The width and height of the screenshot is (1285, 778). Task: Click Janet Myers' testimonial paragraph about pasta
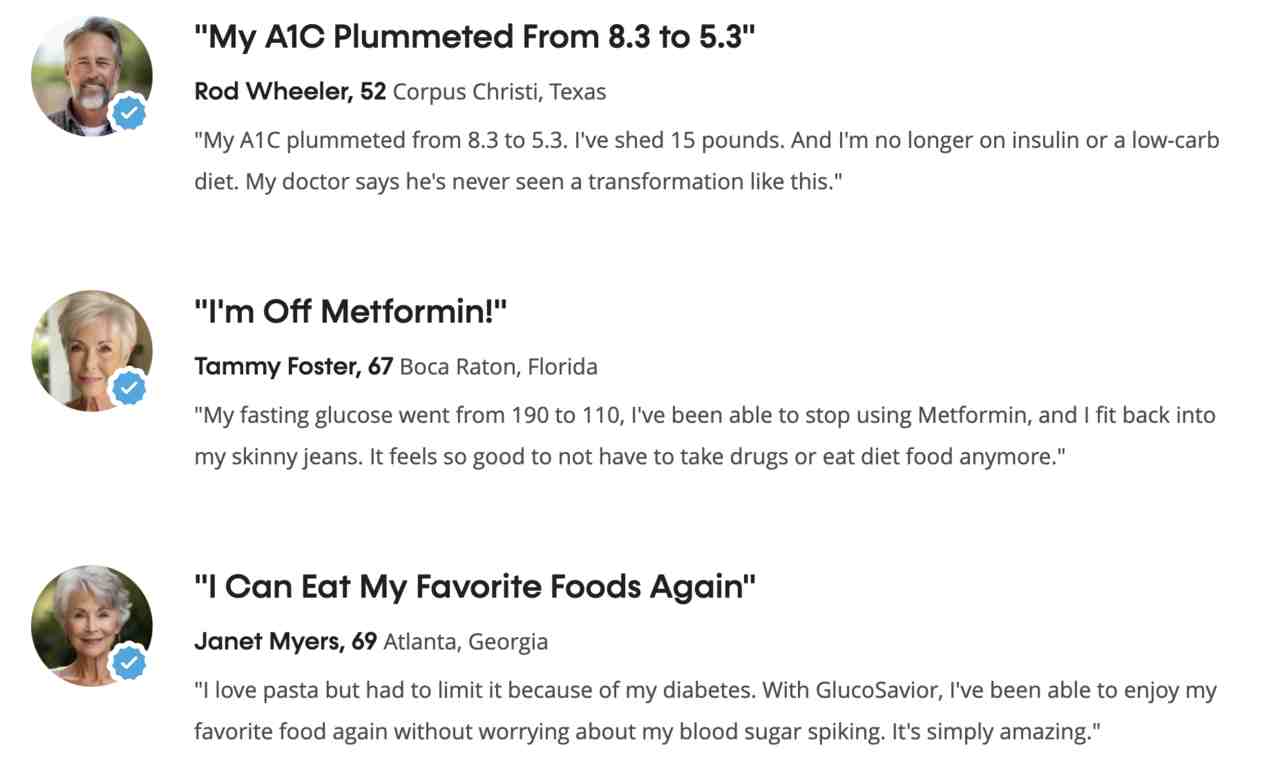click(704, 711)
